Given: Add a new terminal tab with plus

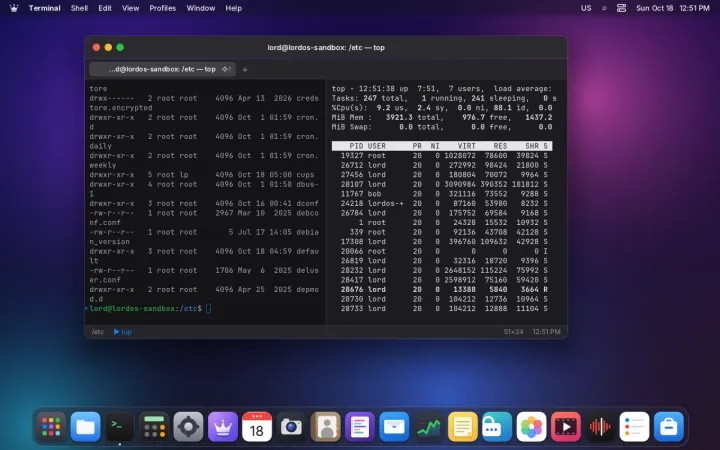Looking at the screenshot, I should pyautogui.click(x=245, y=70).
